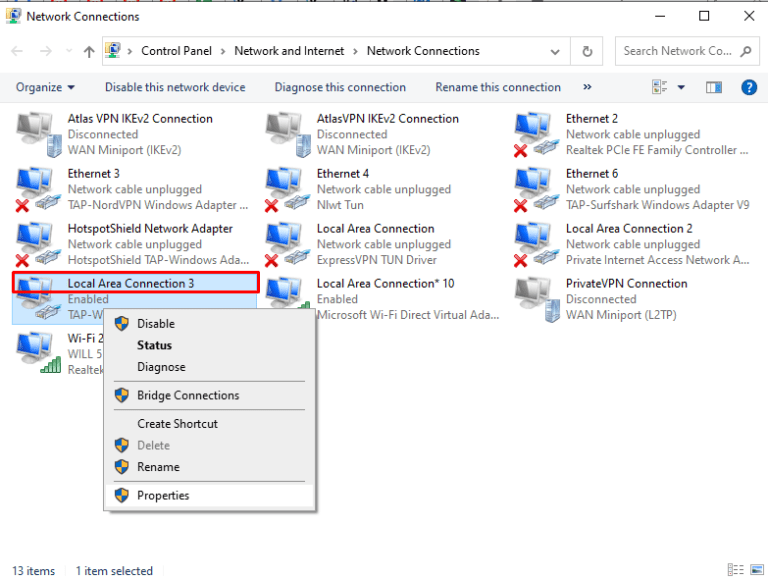Select Disable in the context menu
The width and height of the screenshot is (768, 579).
[156, 323]
